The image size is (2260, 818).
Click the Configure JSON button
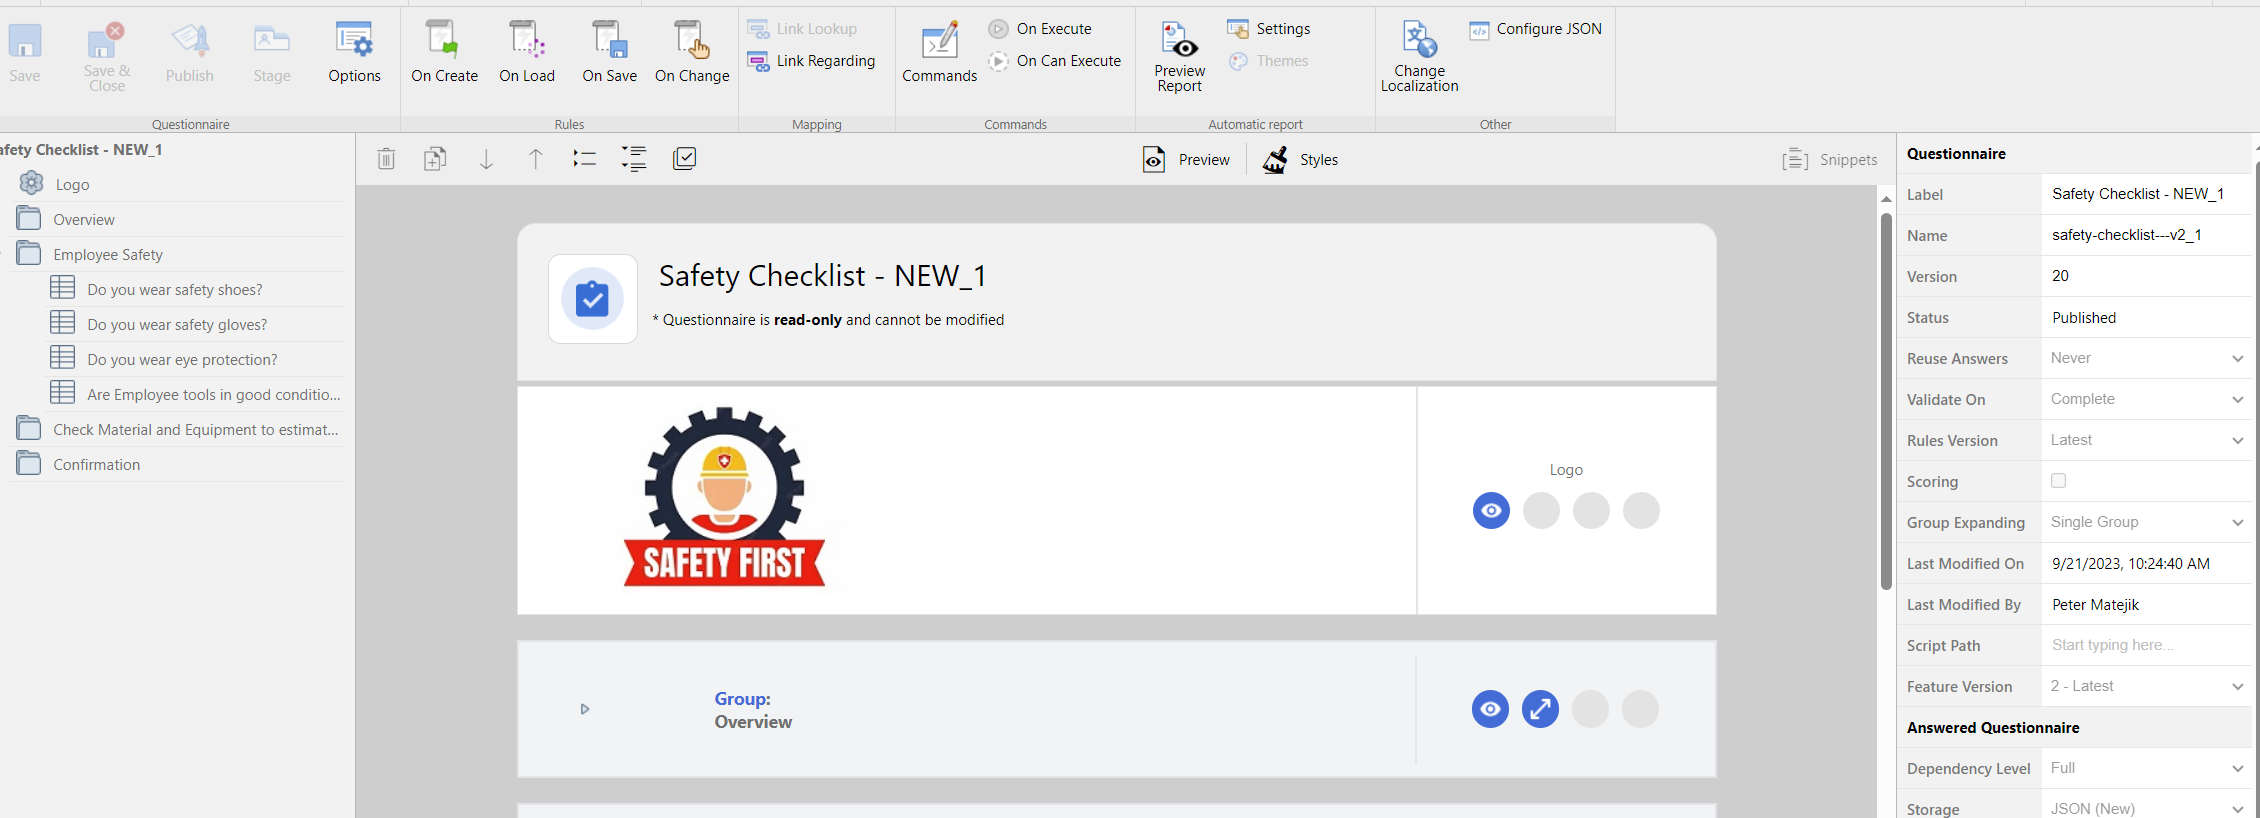tap(1536, 30)
